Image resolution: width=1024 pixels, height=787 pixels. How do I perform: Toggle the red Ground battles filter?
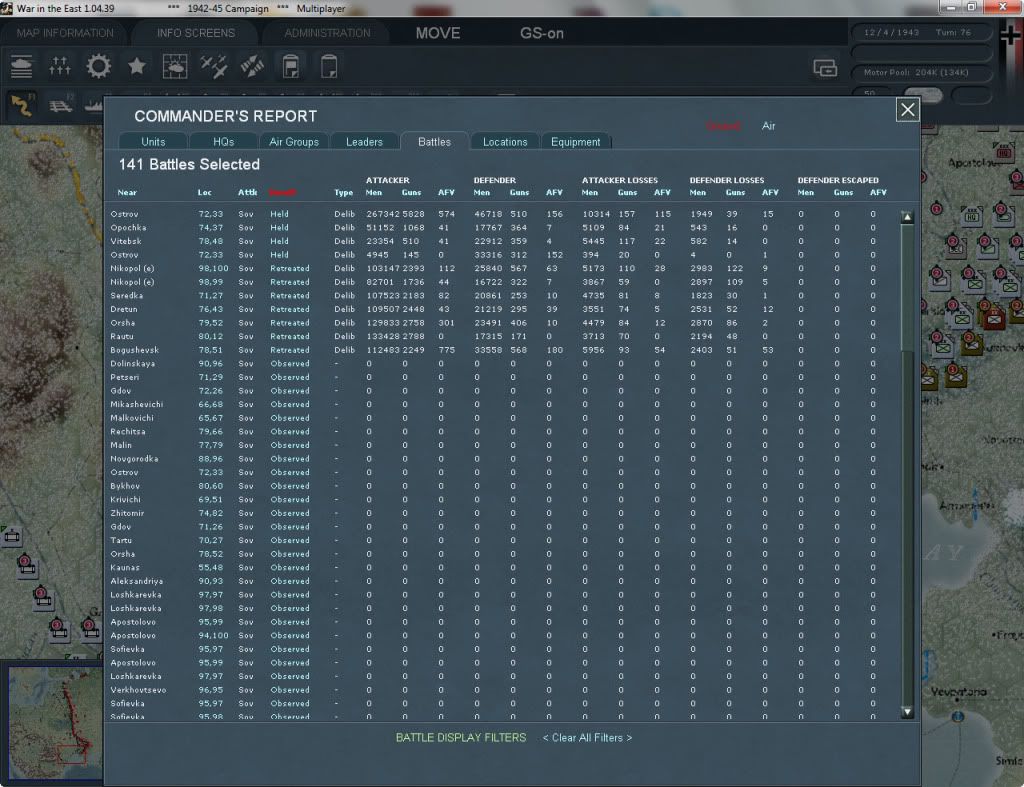click(724, 126)
